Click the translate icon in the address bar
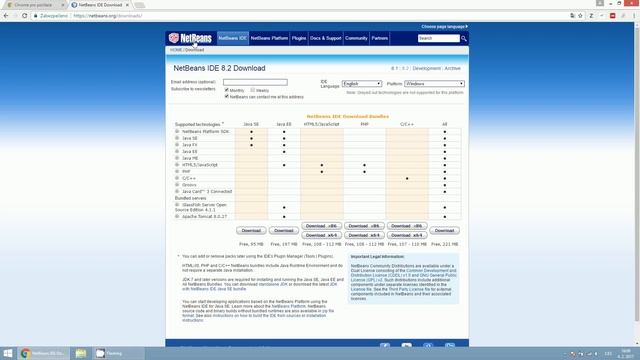Image resolution: width=640 pixels, height=360 pixels. tap(572, 16)
